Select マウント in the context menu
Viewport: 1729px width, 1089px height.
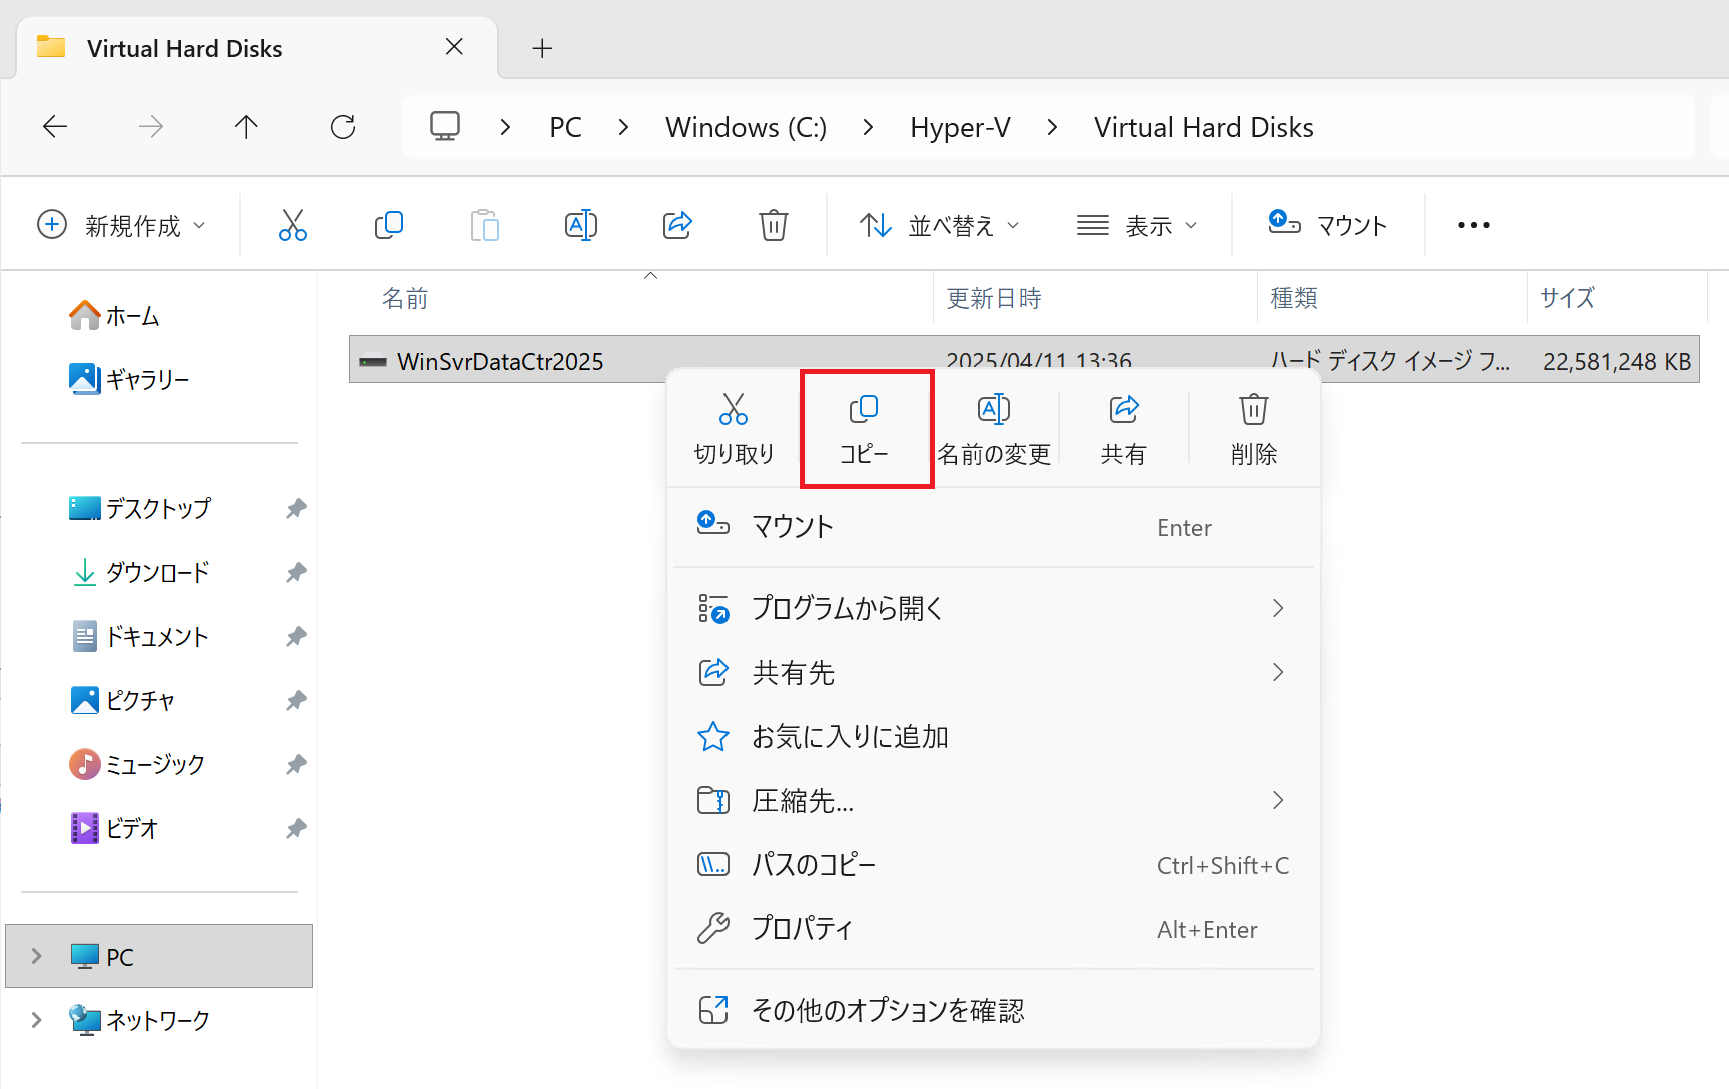(793, 527)
